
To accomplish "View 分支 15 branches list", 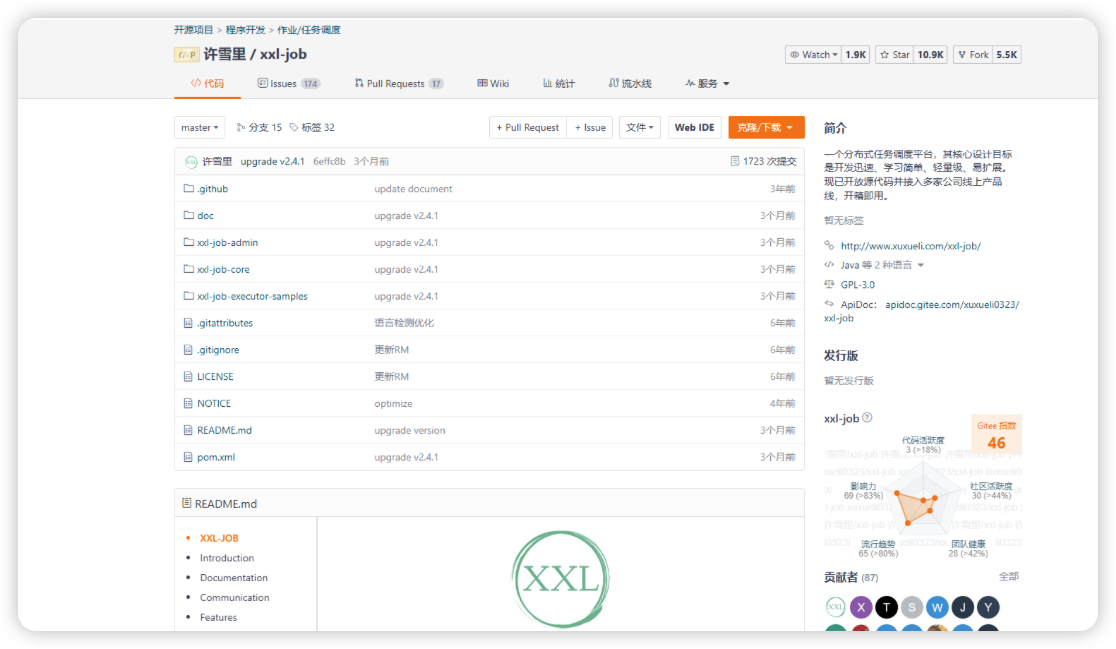I will click(x=259, y=127).
